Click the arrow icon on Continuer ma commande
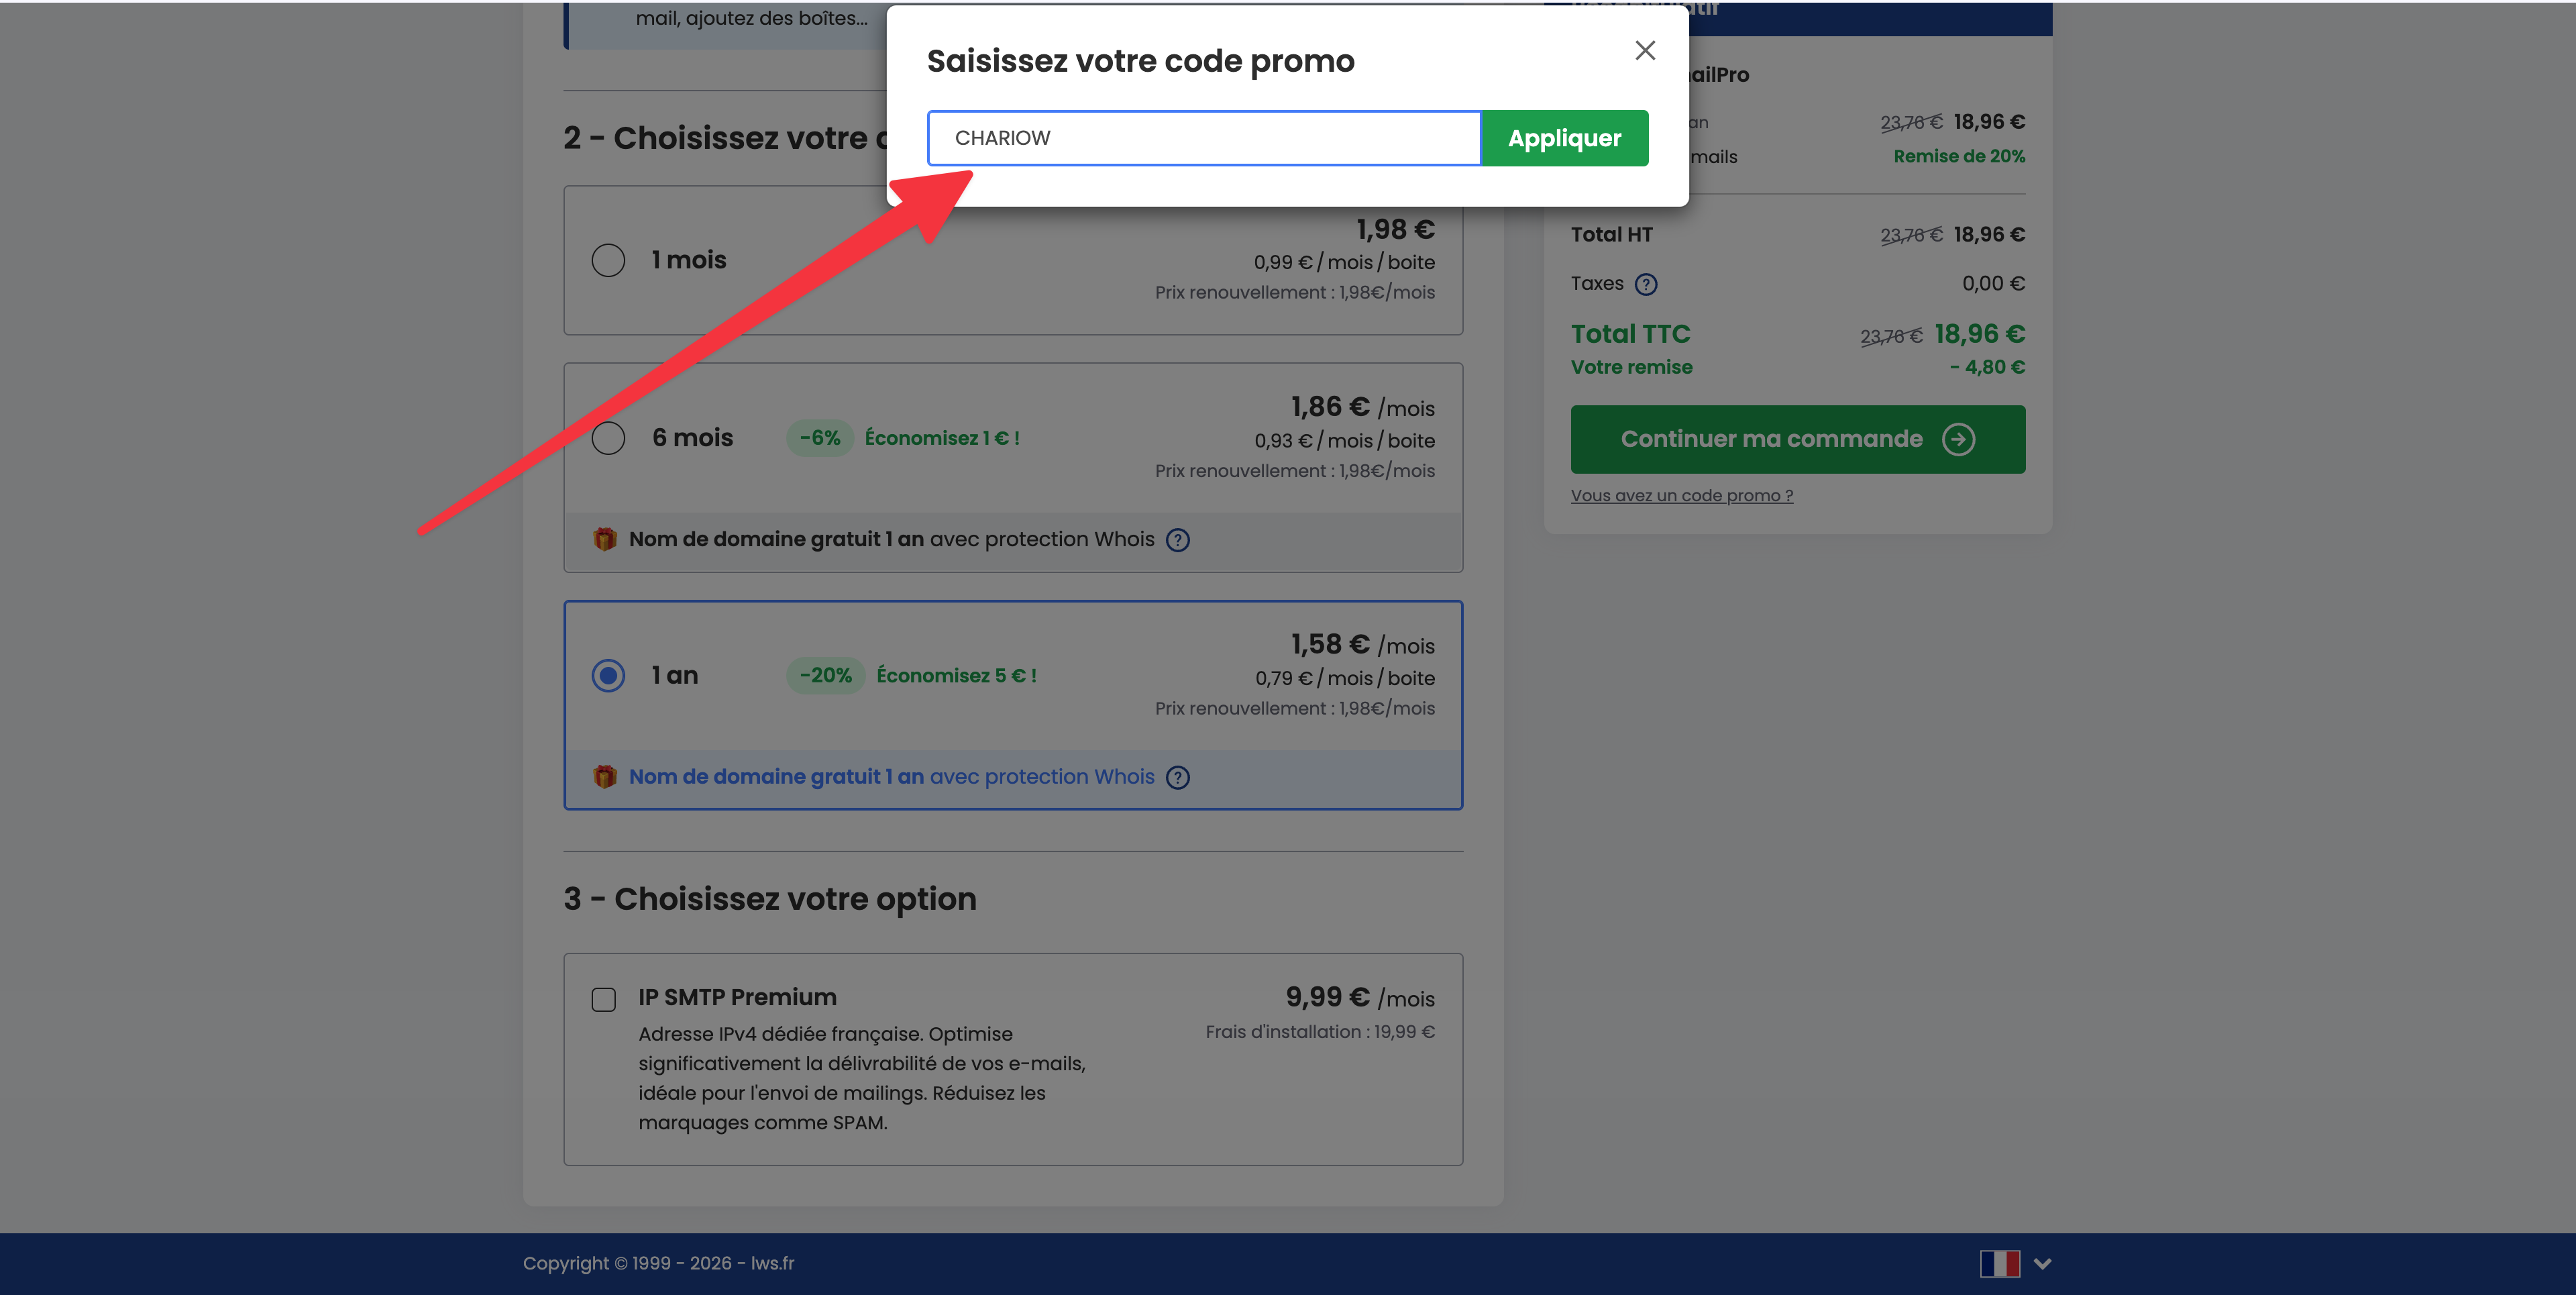The image size is (2576, 1295). (1958, 439)
